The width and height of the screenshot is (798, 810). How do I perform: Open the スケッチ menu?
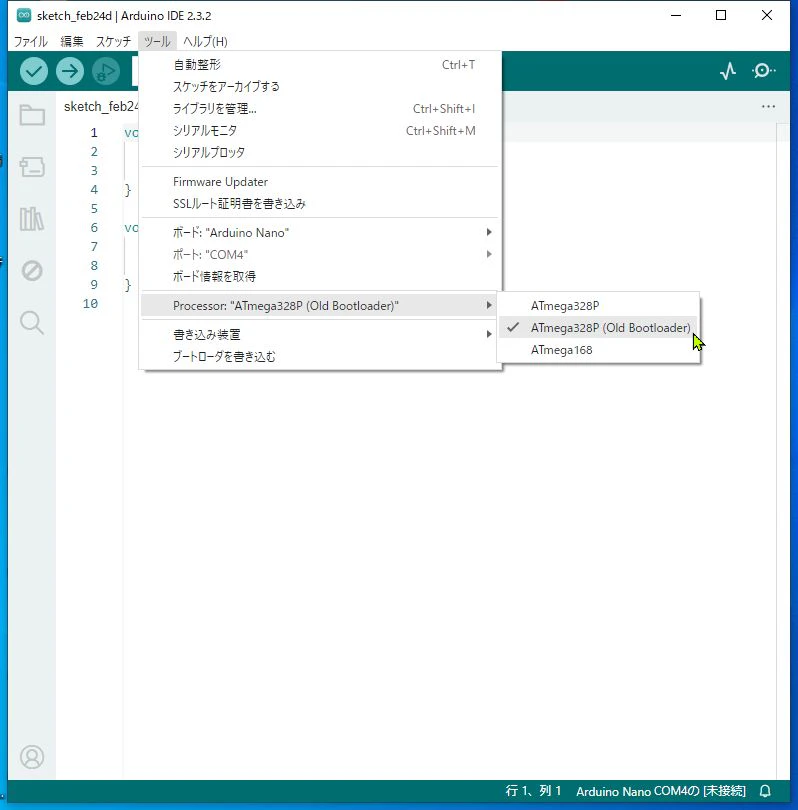click(x=114, y=41)
